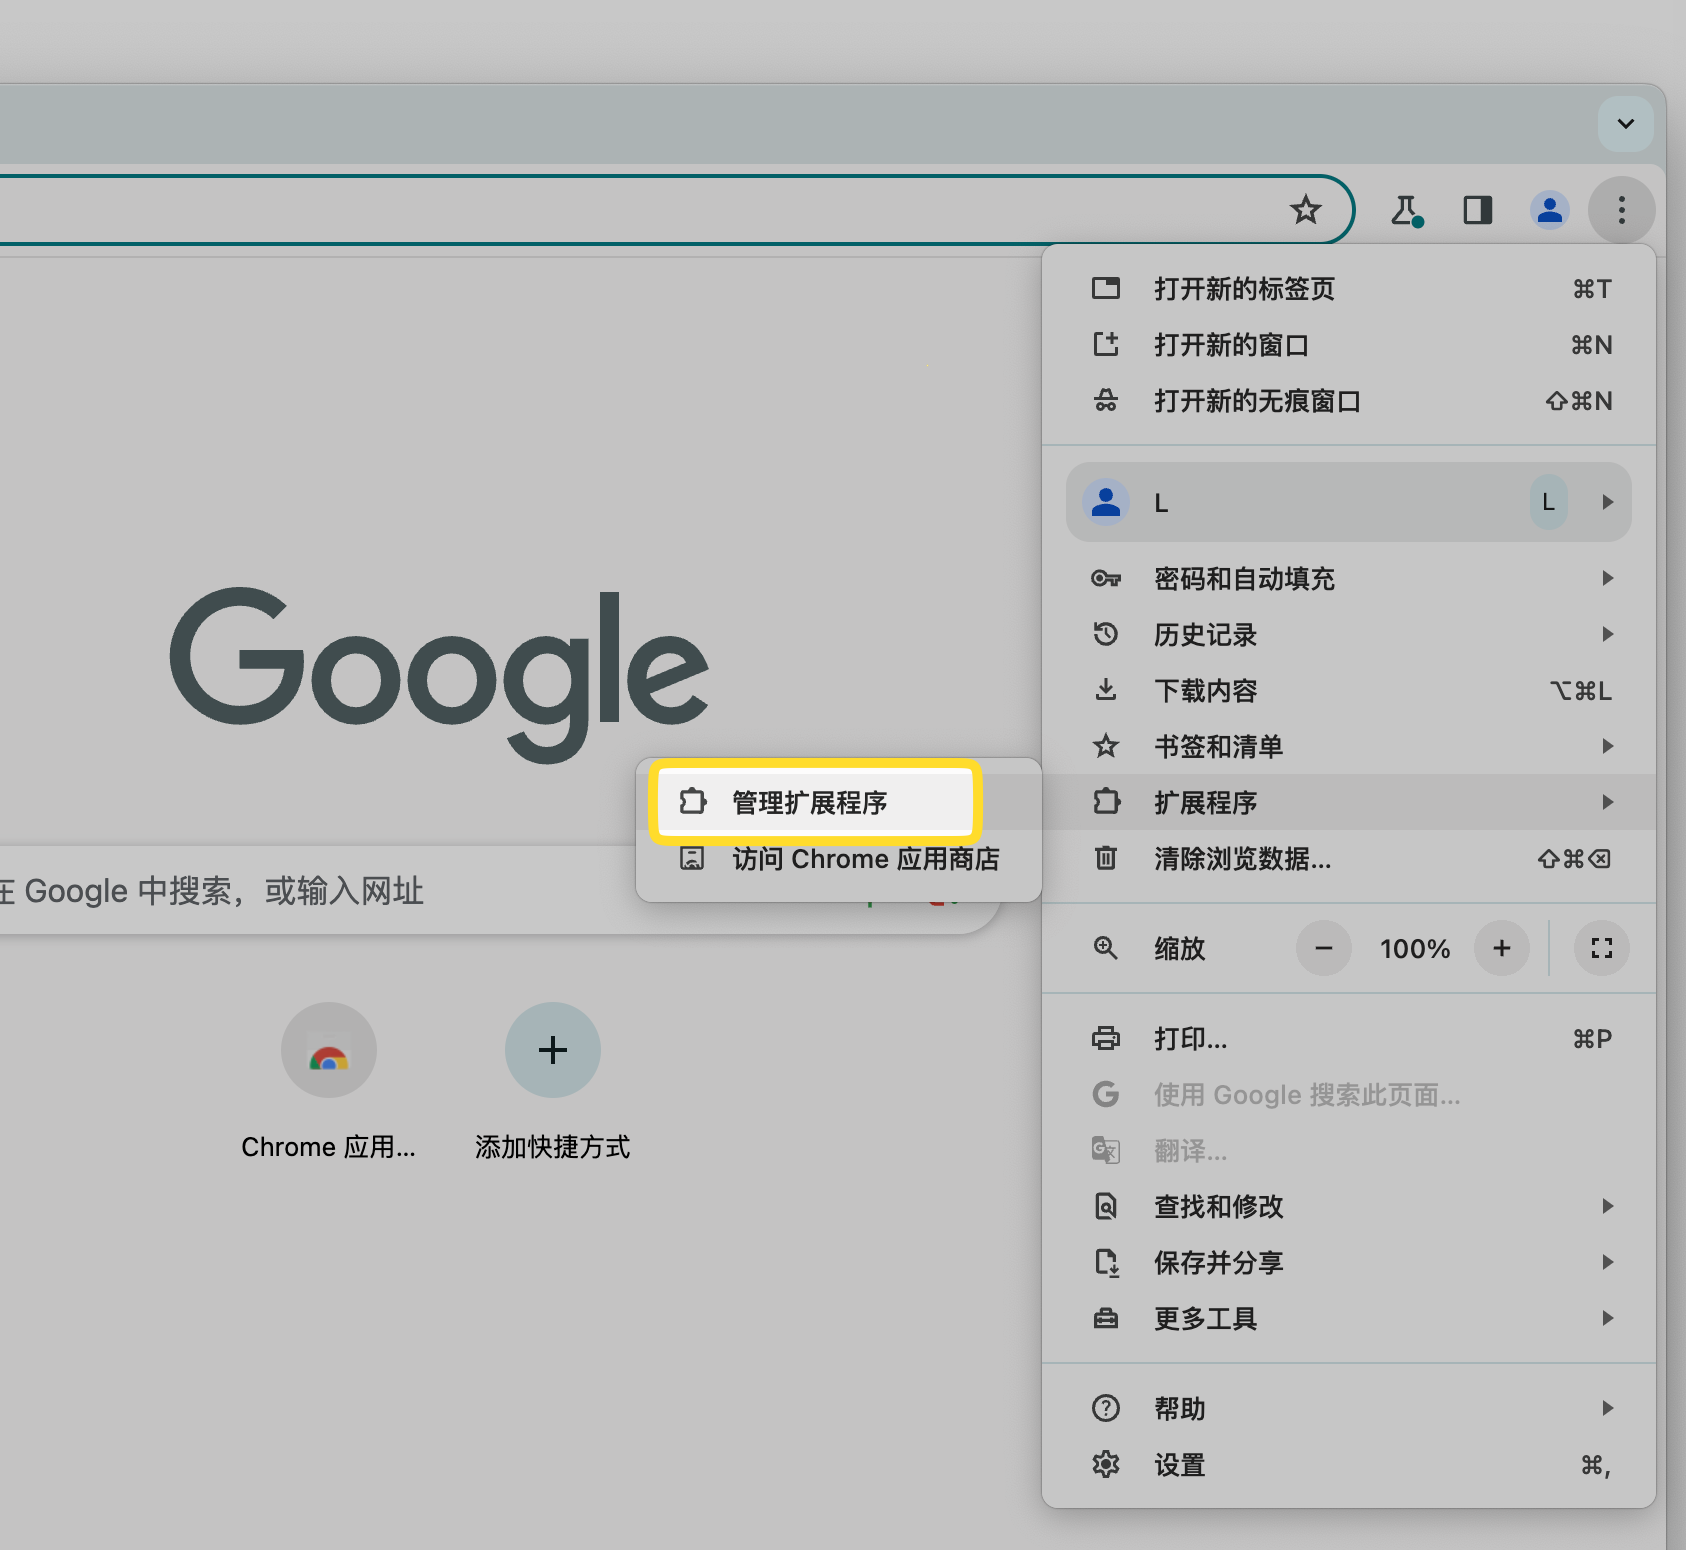Click trash icon beside 清除浏览数据
Image resolution: width=1686 pixels, height=1550 pixels.
pos(1106,858)
